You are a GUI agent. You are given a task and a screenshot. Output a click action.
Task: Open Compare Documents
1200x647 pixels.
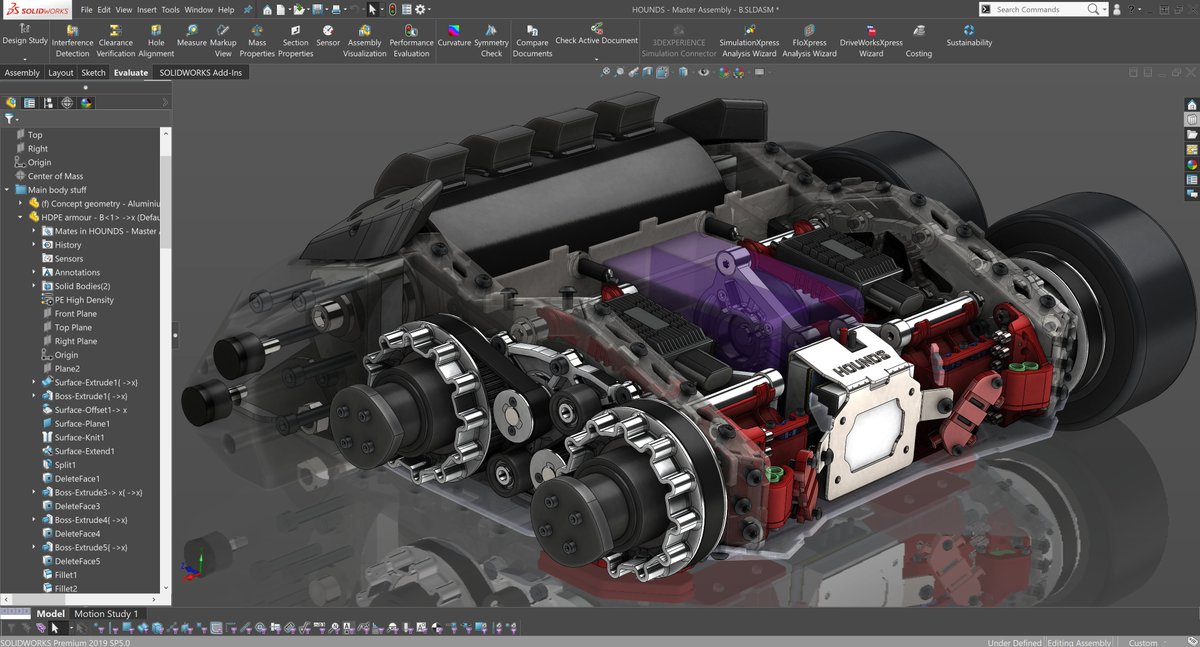pos(532,41)
